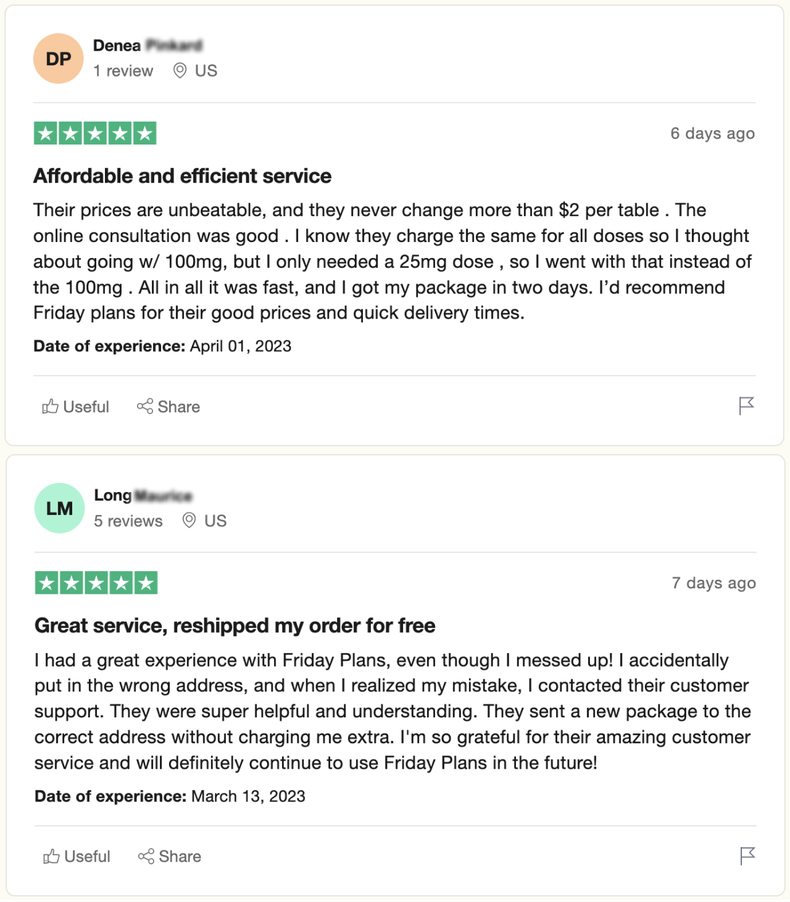The image size is (790, 902).
Task: Open Denea's profile via her avatar
Action: 59,58
